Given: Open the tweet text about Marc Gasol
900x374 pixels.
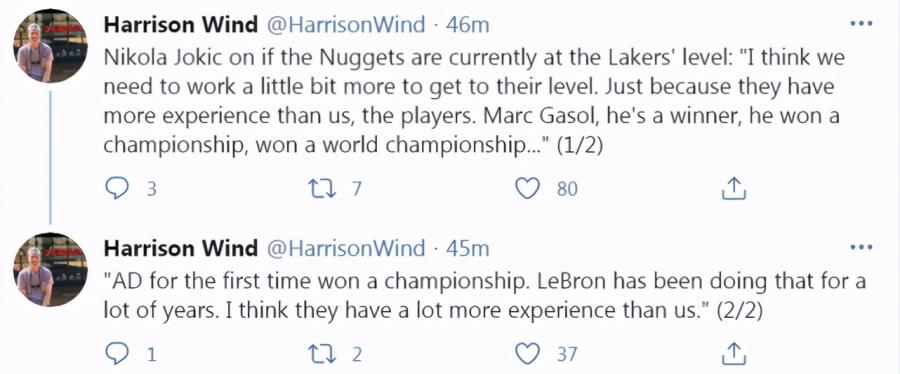Looking at the screenshot, I should point(474,102).
